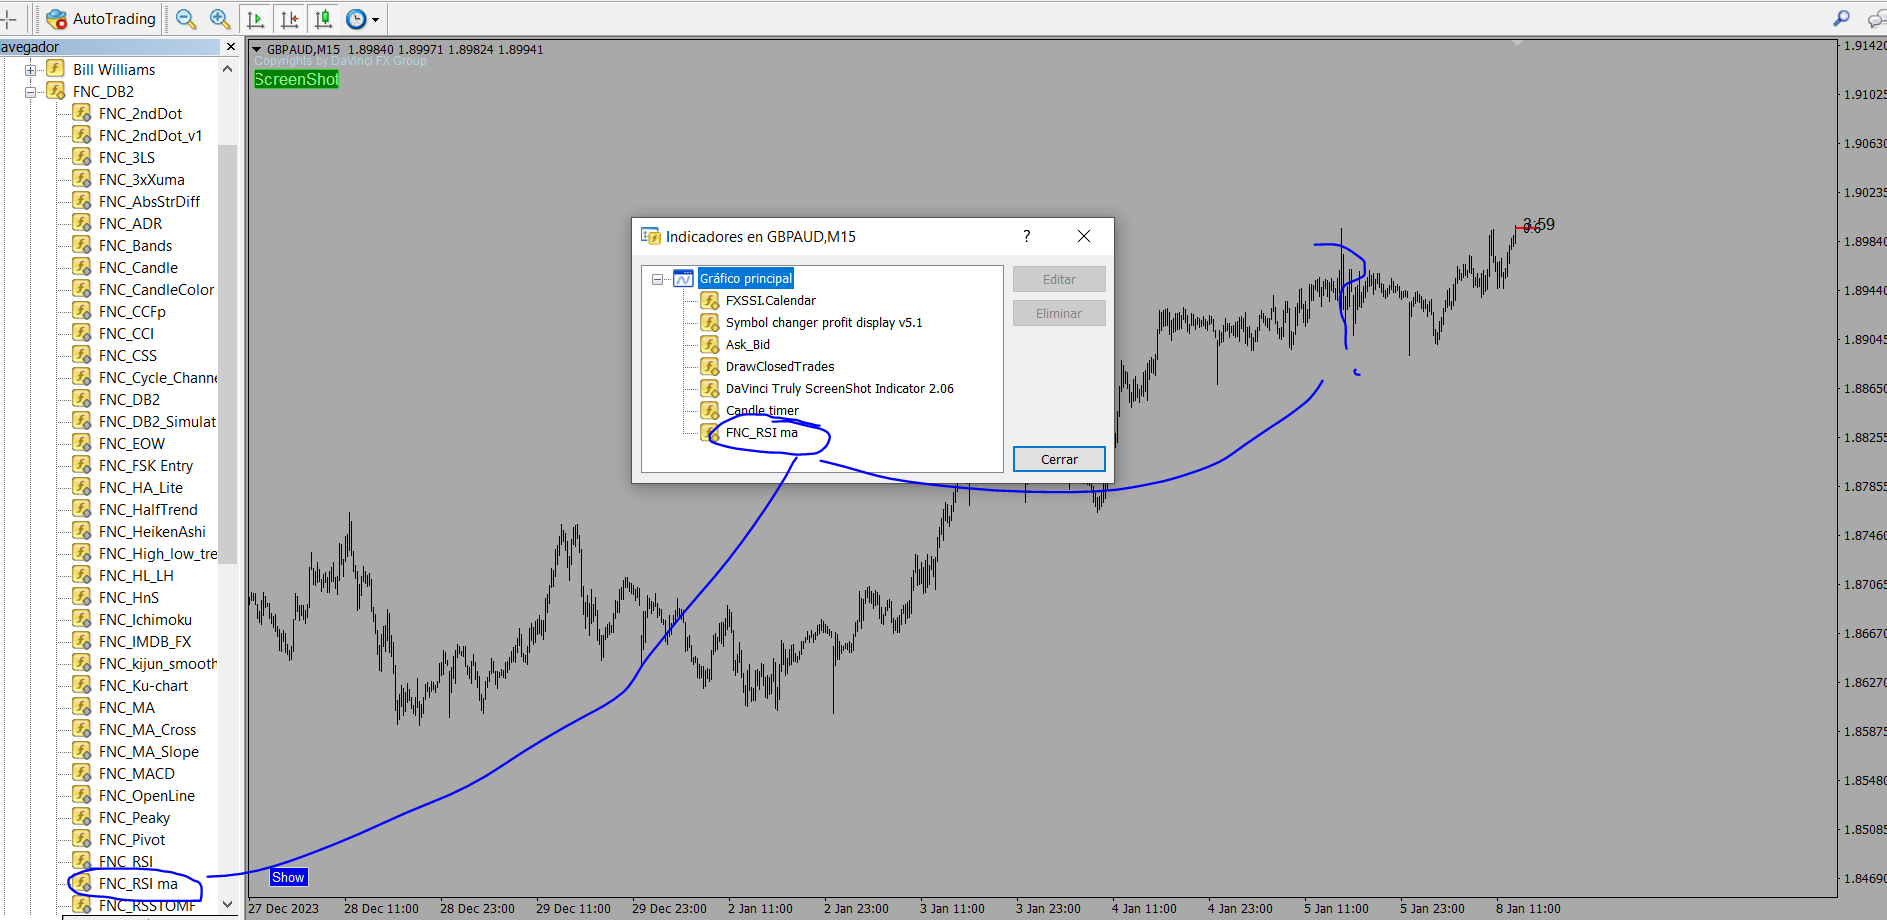Select Gráfico principal in the indicators dialog

(x=746, y=279)
